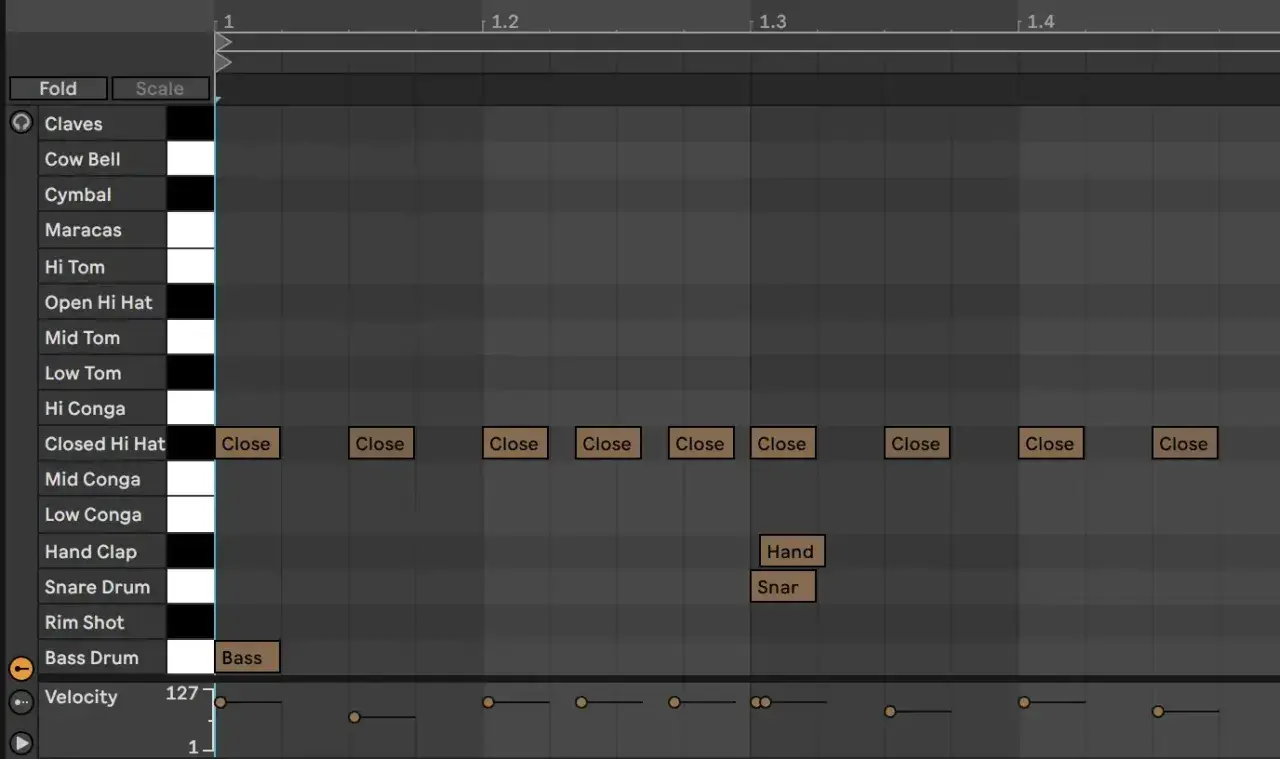
Task: Select the Closed Hi Hat row label
Action: click(x=102, y=444)
